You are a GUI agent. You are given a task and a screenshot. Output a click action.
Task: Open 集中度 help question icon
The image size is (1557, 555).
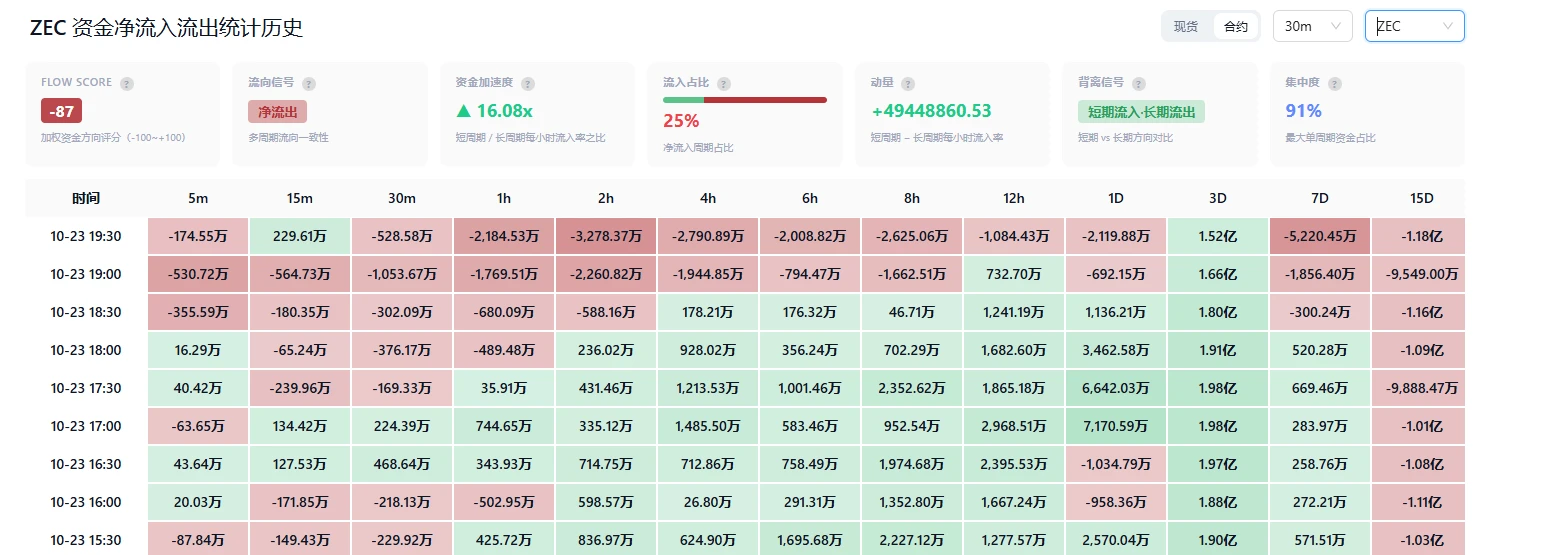click(x=1334, y=84)
